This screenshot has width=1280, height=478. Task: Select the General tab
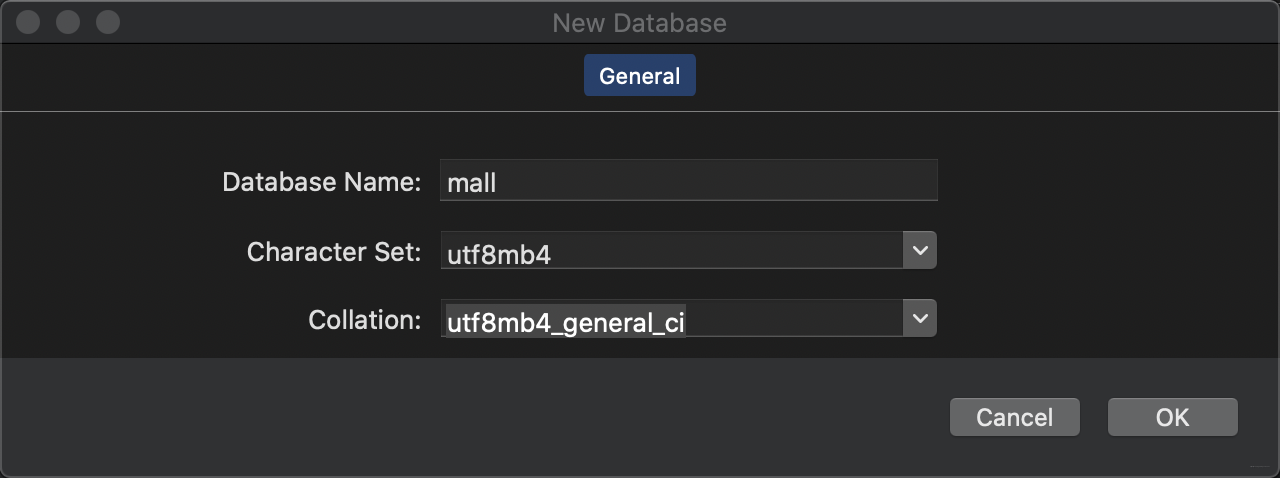pyautogui.click(x=640, y=76)
